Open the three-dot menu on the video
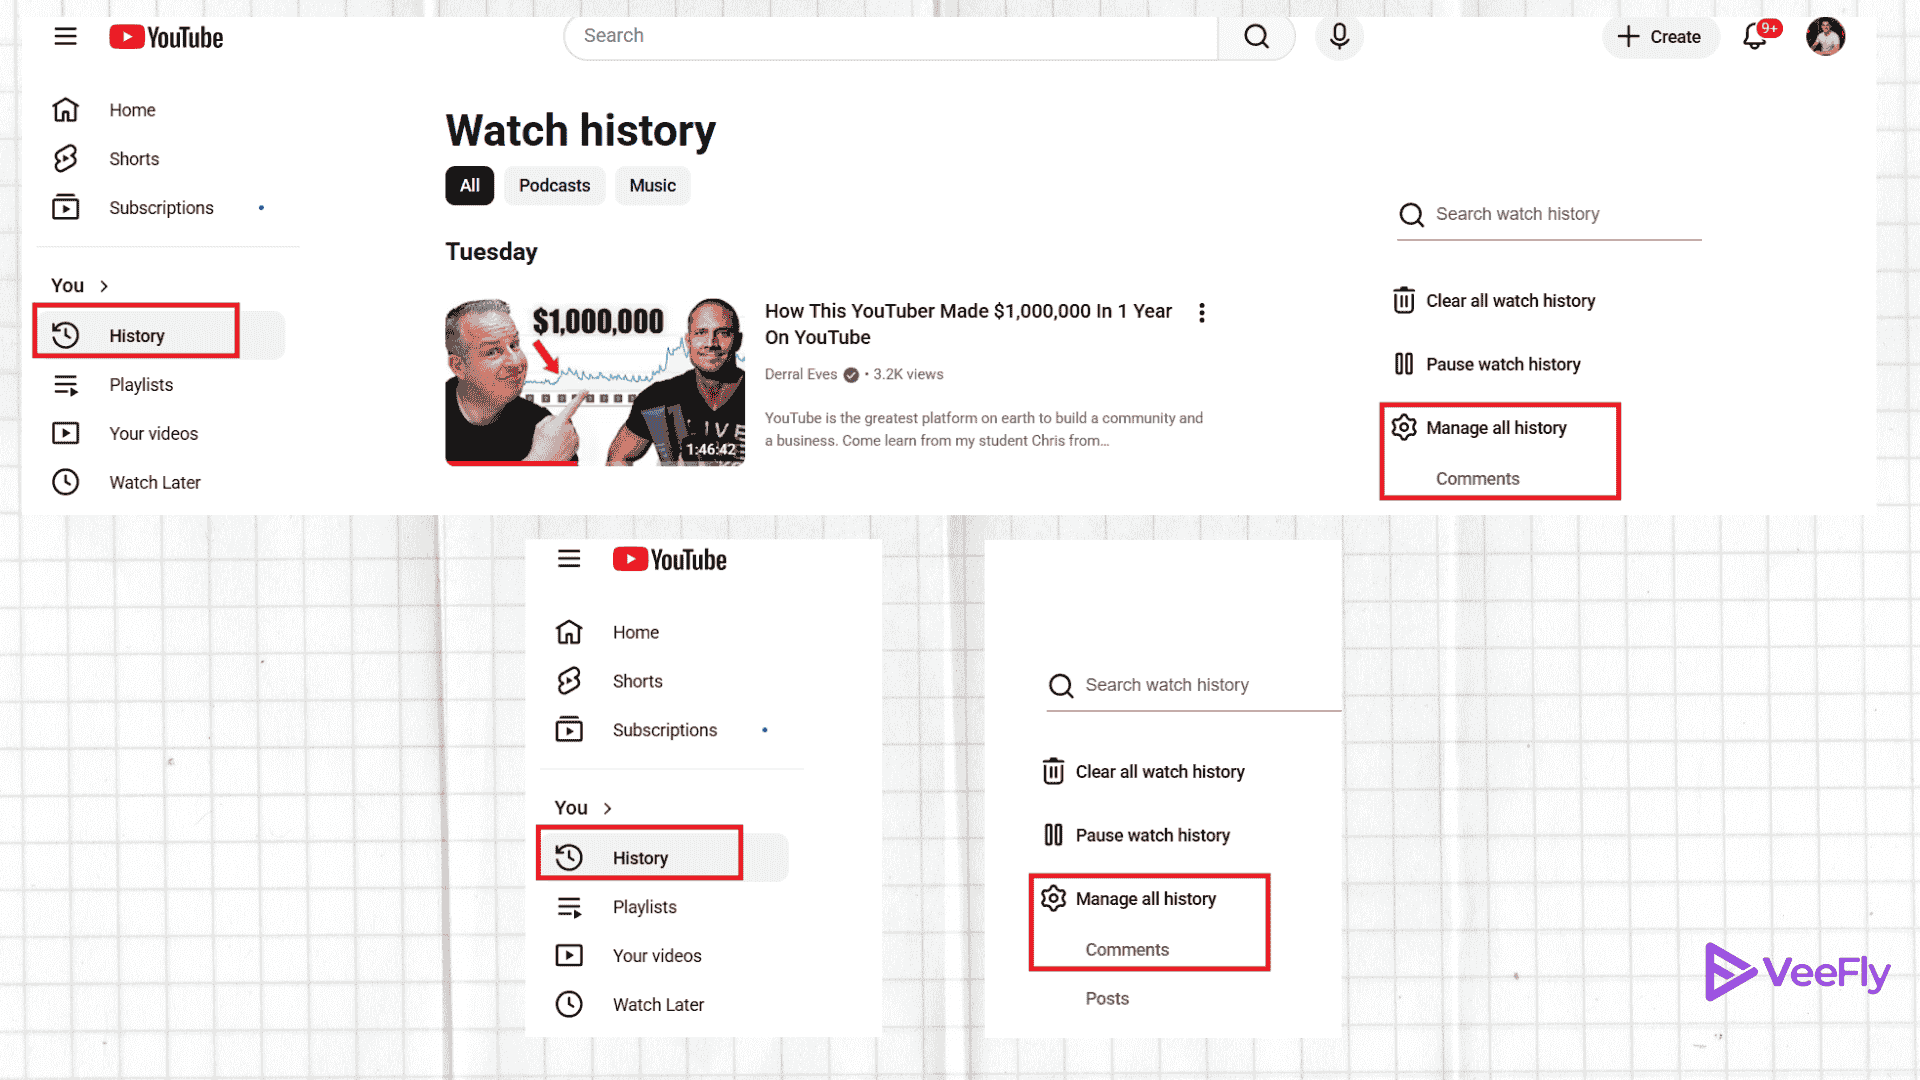The image size is (1920, 1080). (x=1201, y=312)
